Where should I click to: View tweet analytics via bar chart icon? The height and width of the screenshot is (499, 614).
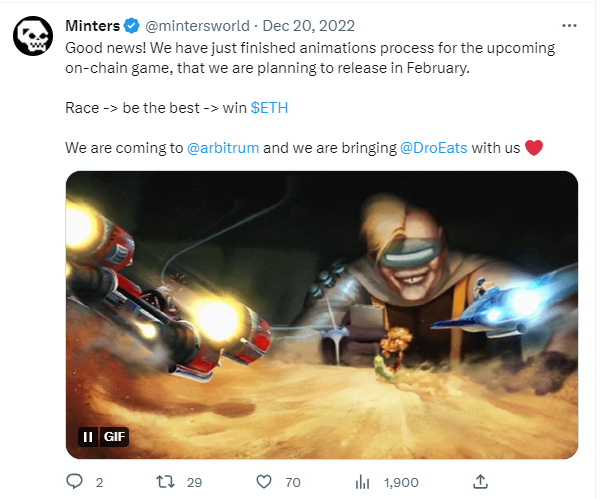[x=362, y=482]
